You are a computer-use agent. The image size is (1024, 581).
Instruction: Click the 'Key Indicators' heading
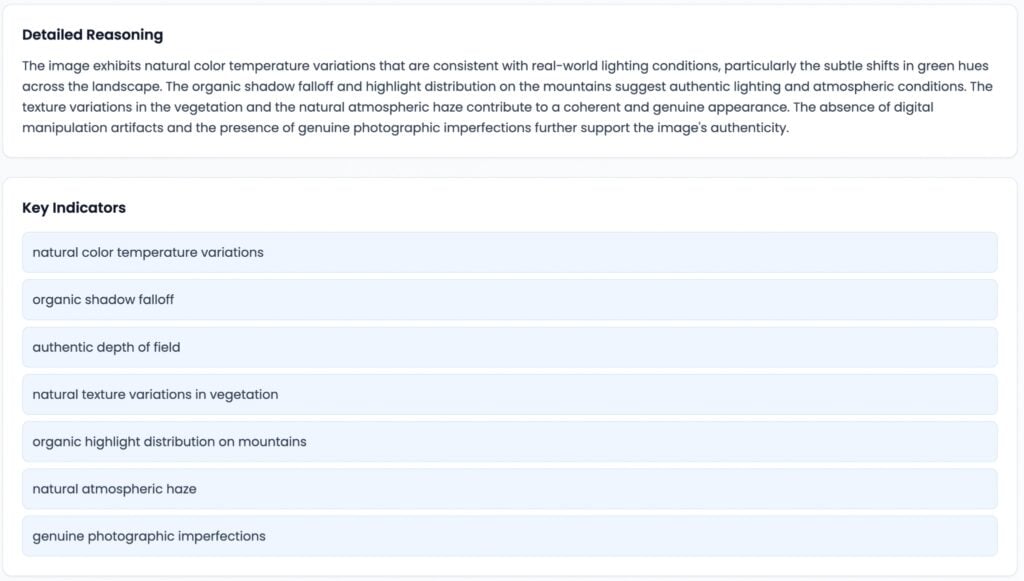[x=74, y=208]
